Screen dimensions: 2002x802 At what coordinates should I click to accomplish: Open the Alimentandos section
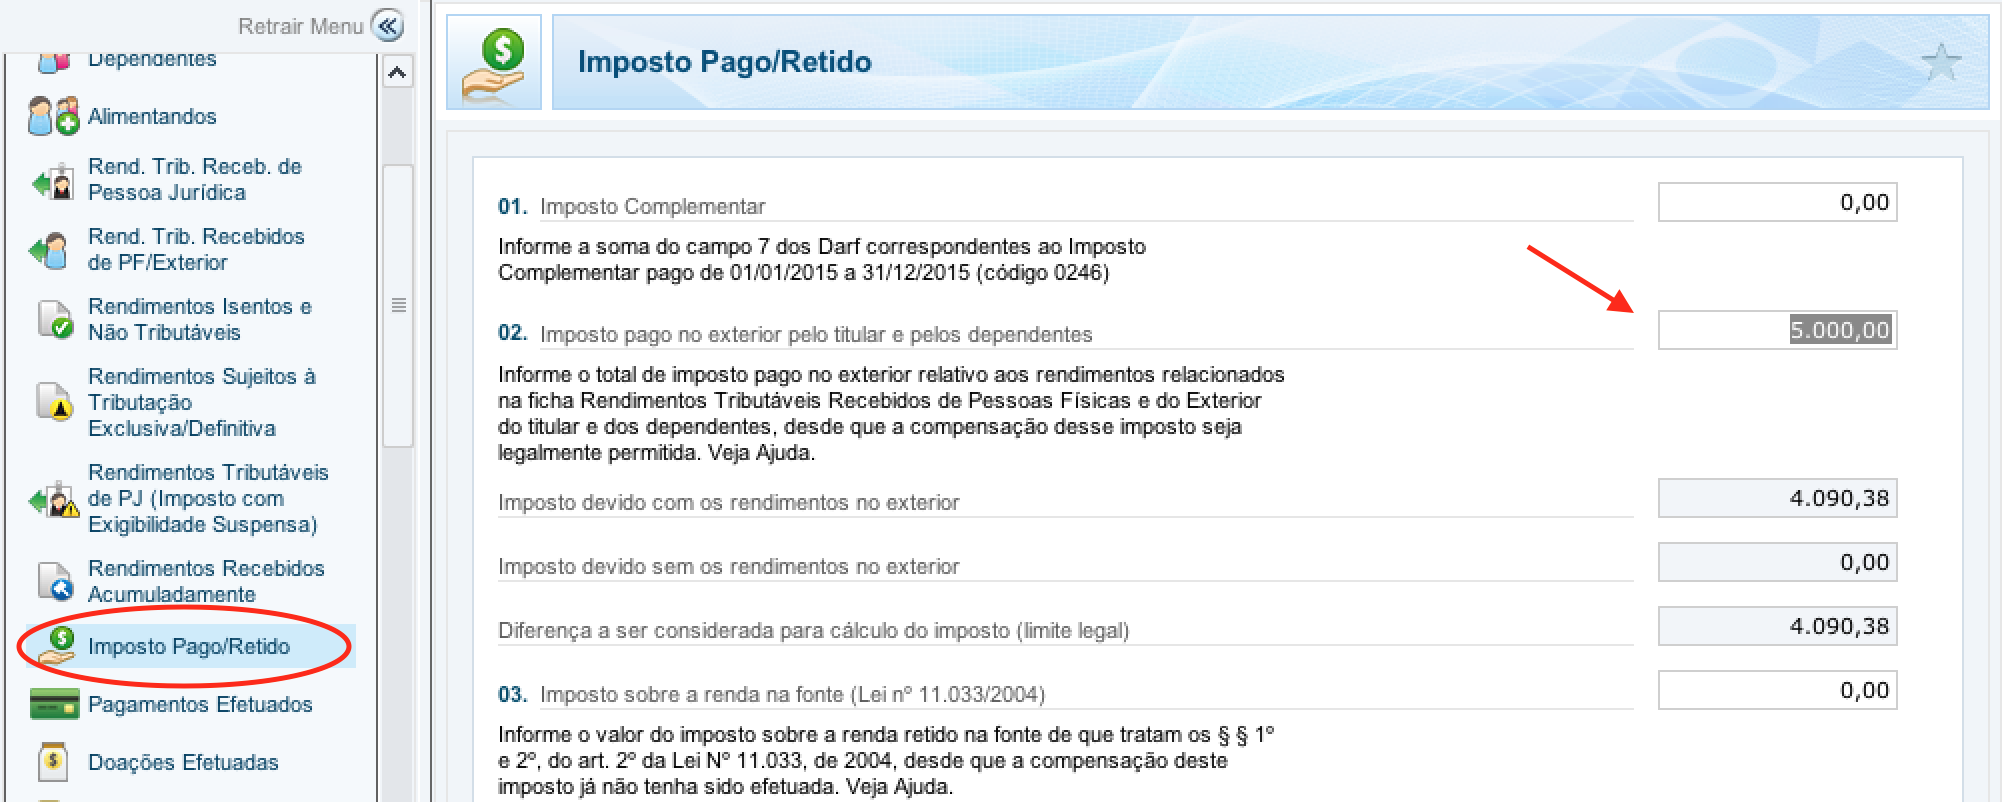pos(152,116)
